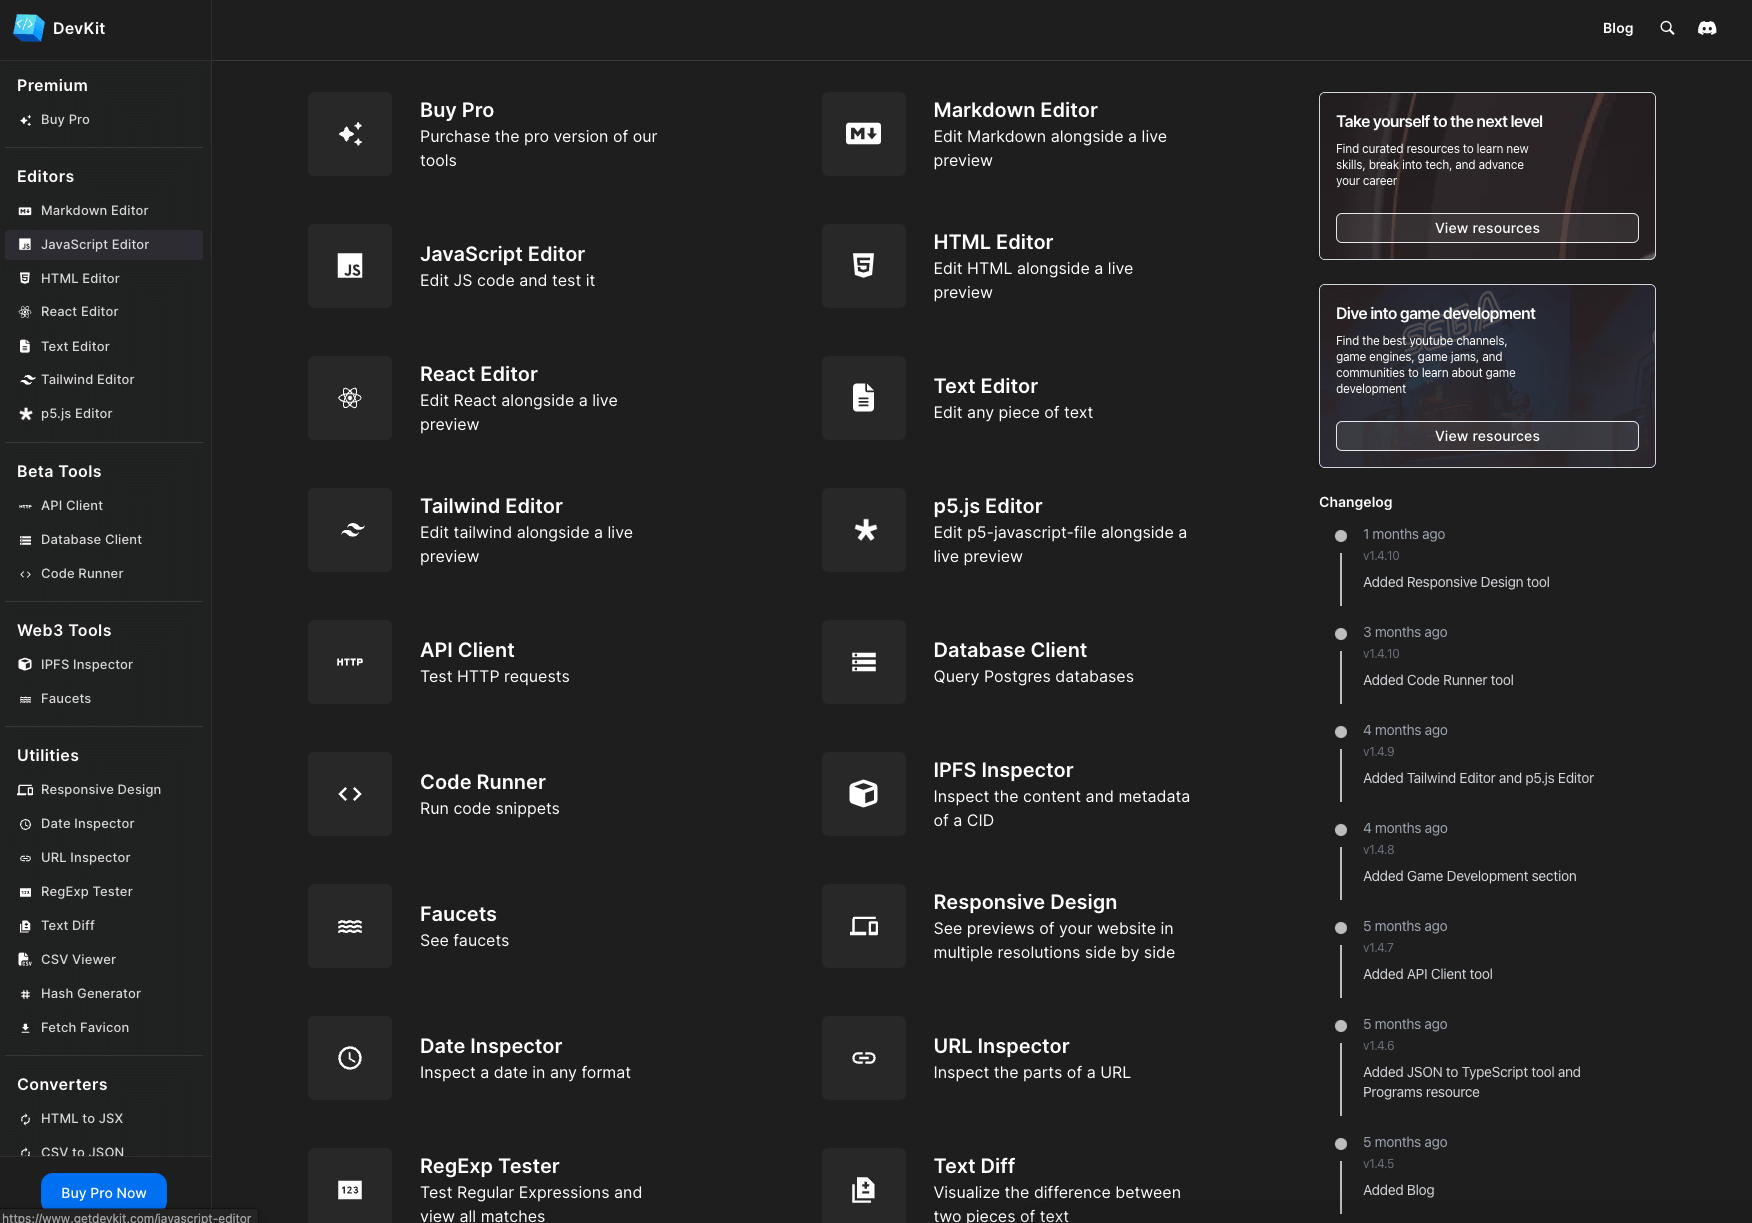Open the Database Client card title
This screenshot has width=1752, height=1223.
[x=1010, y=650]
